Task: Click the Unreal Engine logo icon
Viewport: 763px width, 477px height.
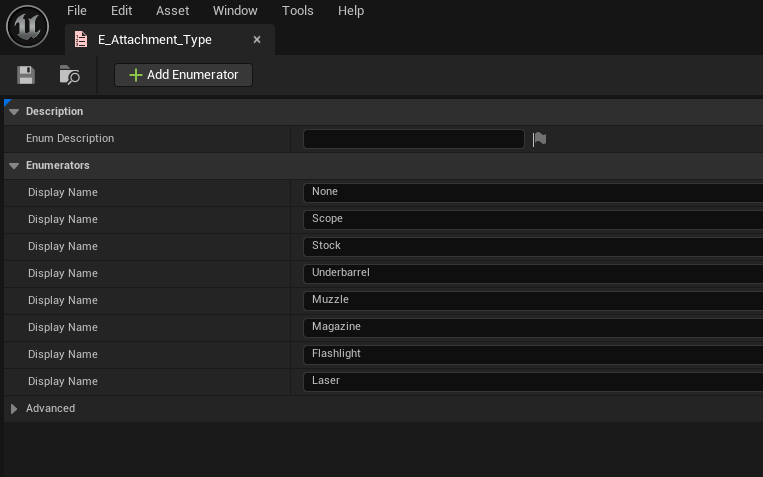Action: [x=27, y=26]
